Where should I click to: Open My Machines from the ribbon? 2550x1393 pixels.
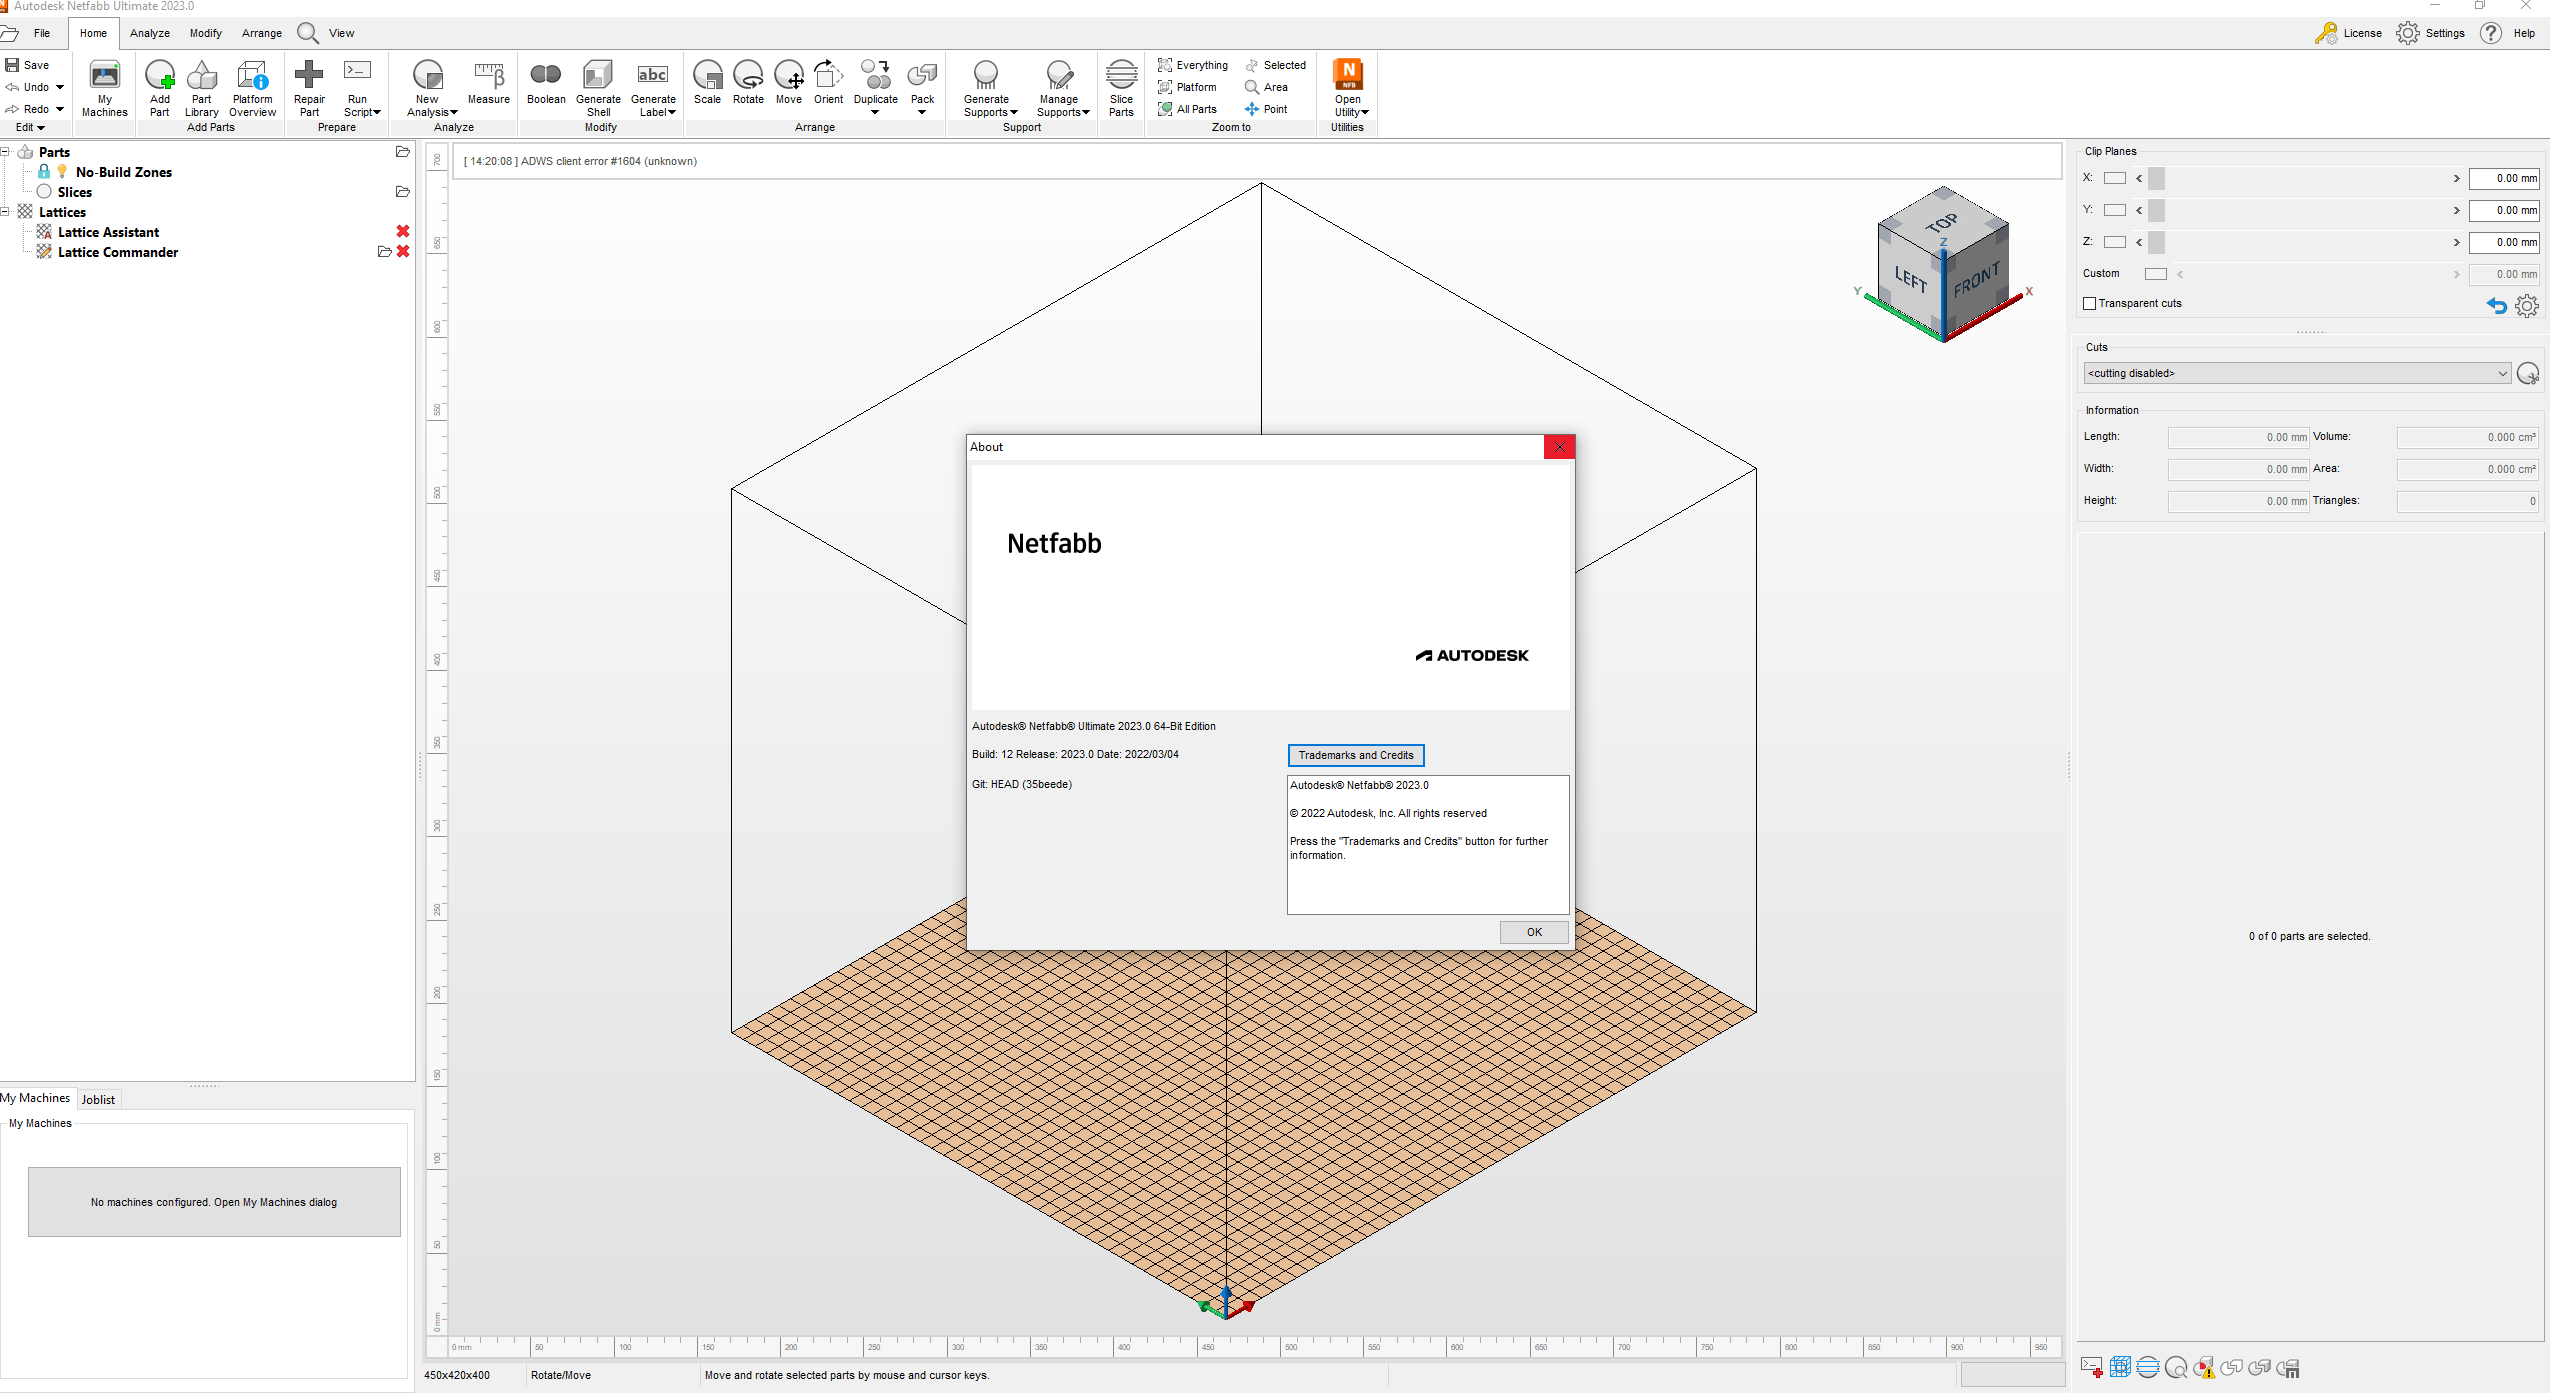click(x=104, y=76)
